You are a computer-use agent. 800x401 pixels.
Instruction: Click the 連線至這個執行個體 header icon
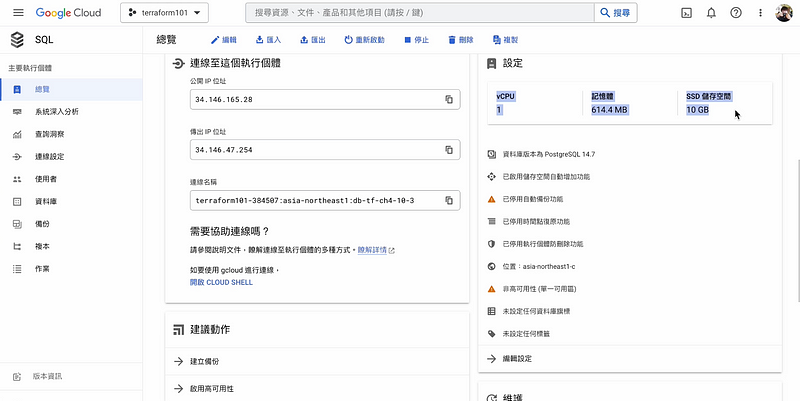pos(178,64)
